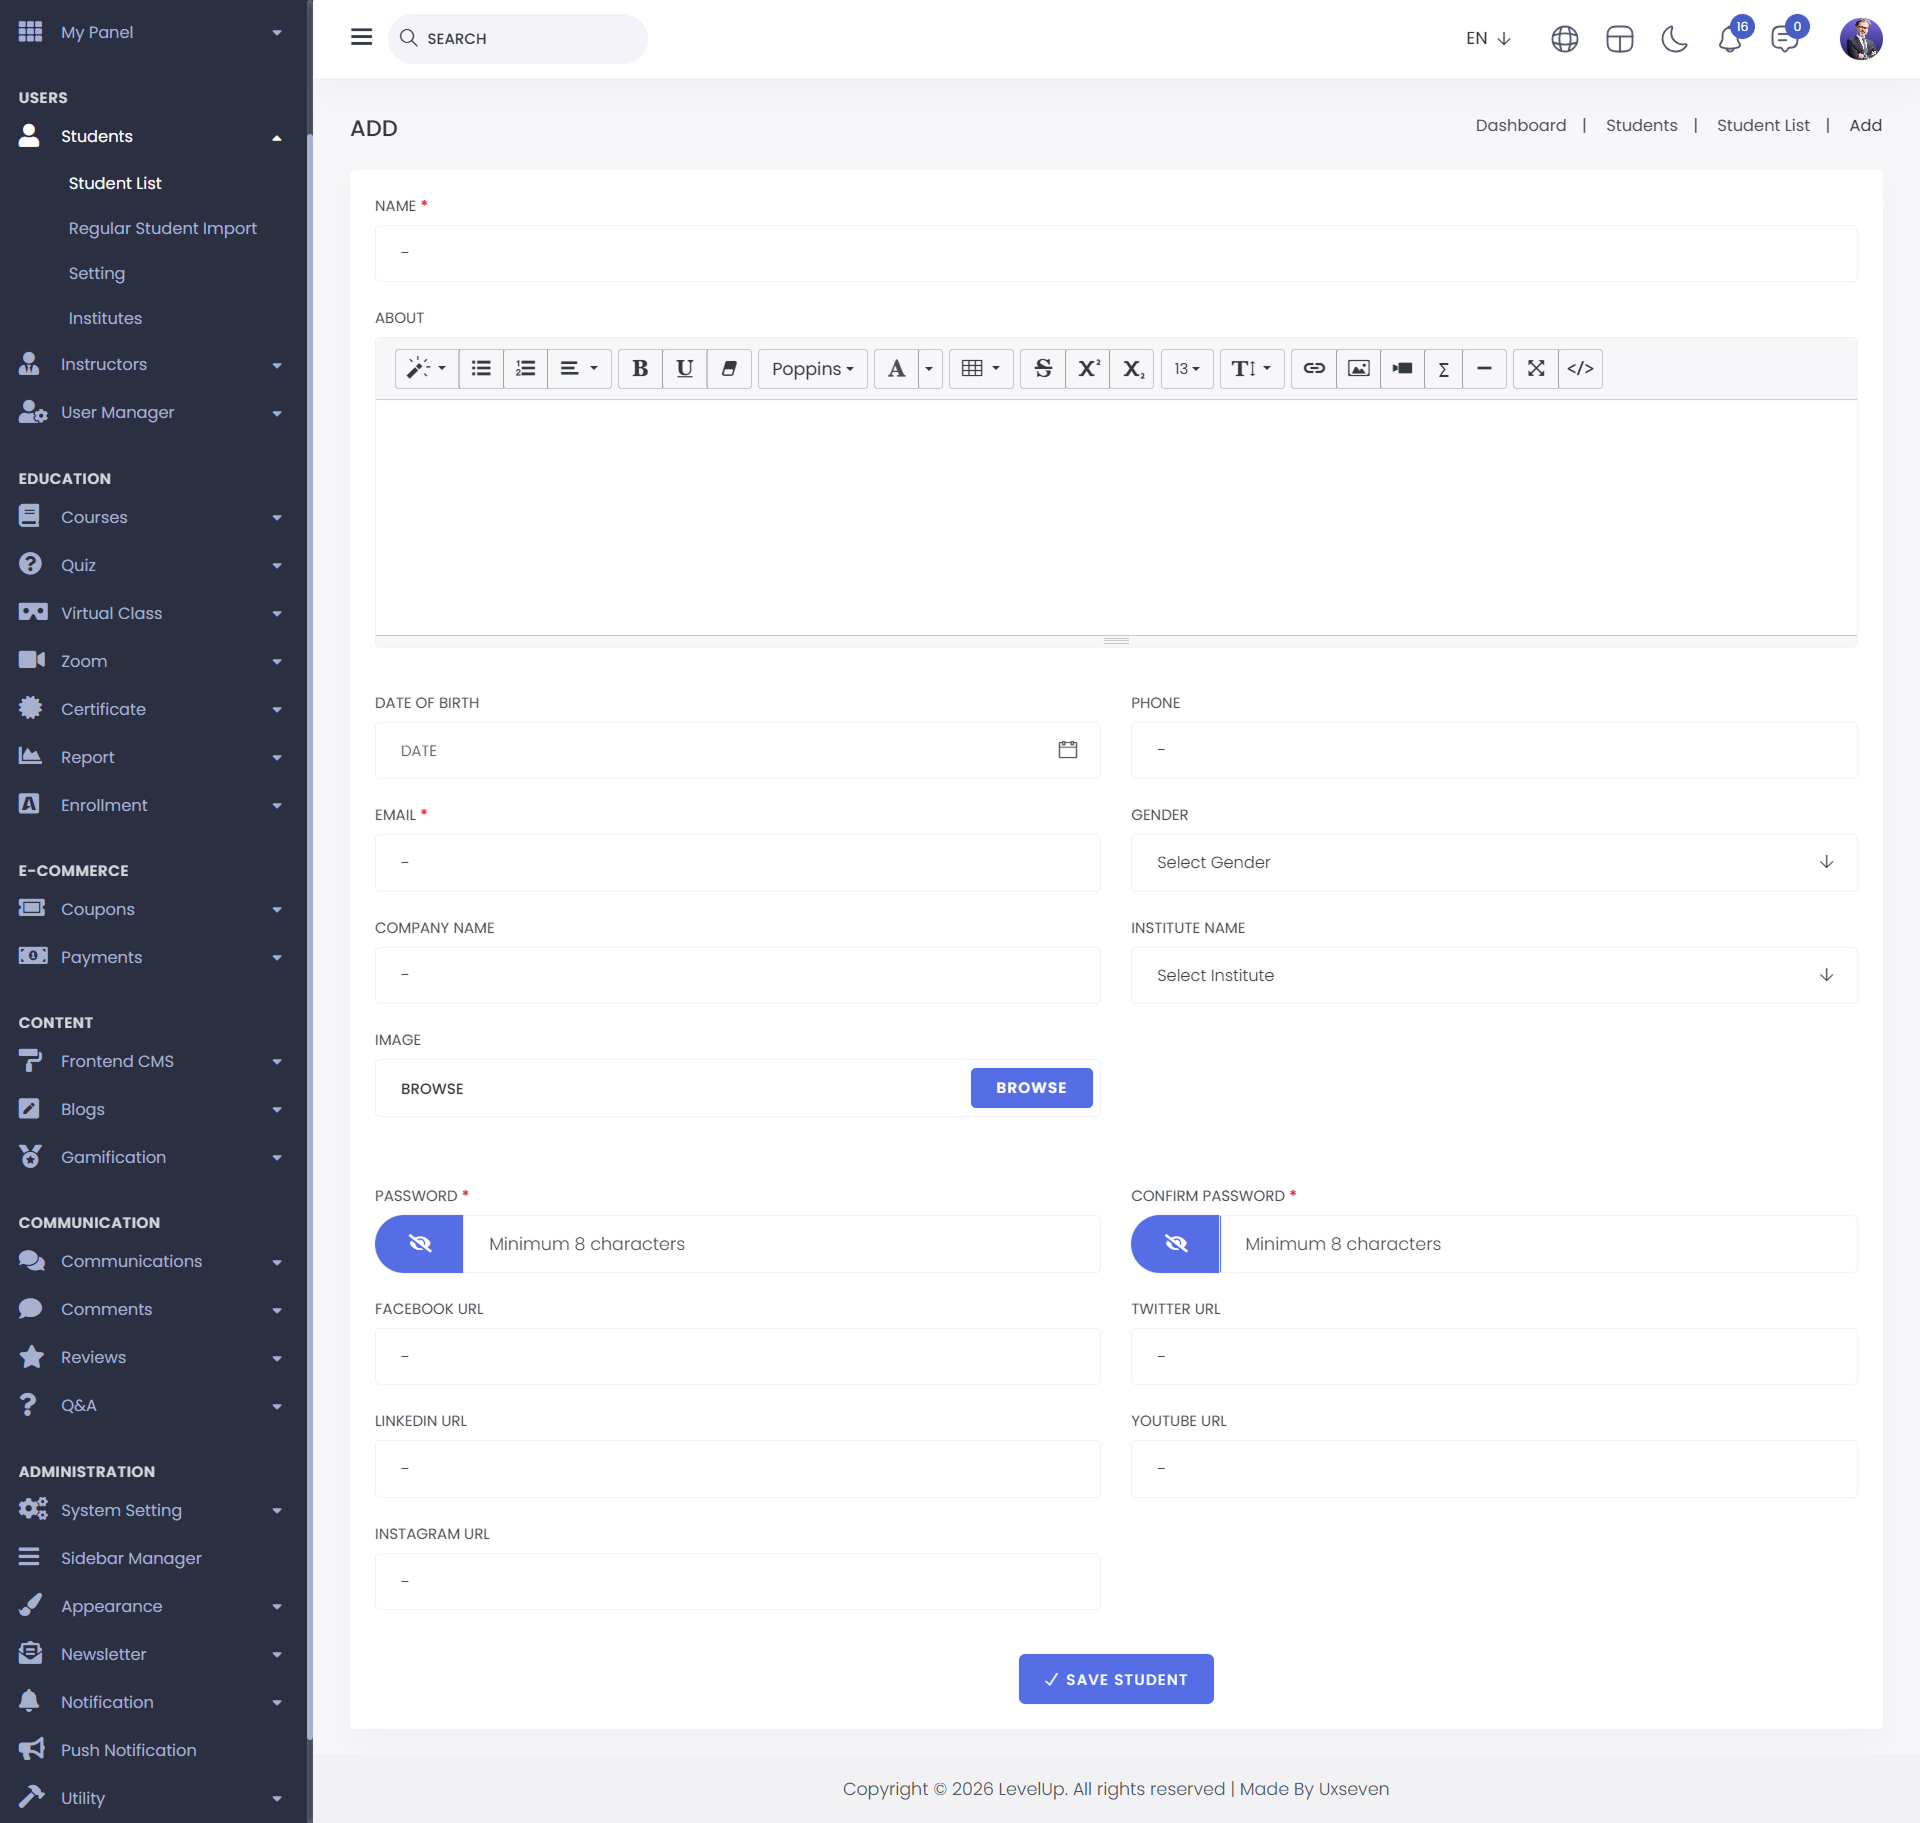
Task: Open the code view in the editor
Action: [1580, 369]
